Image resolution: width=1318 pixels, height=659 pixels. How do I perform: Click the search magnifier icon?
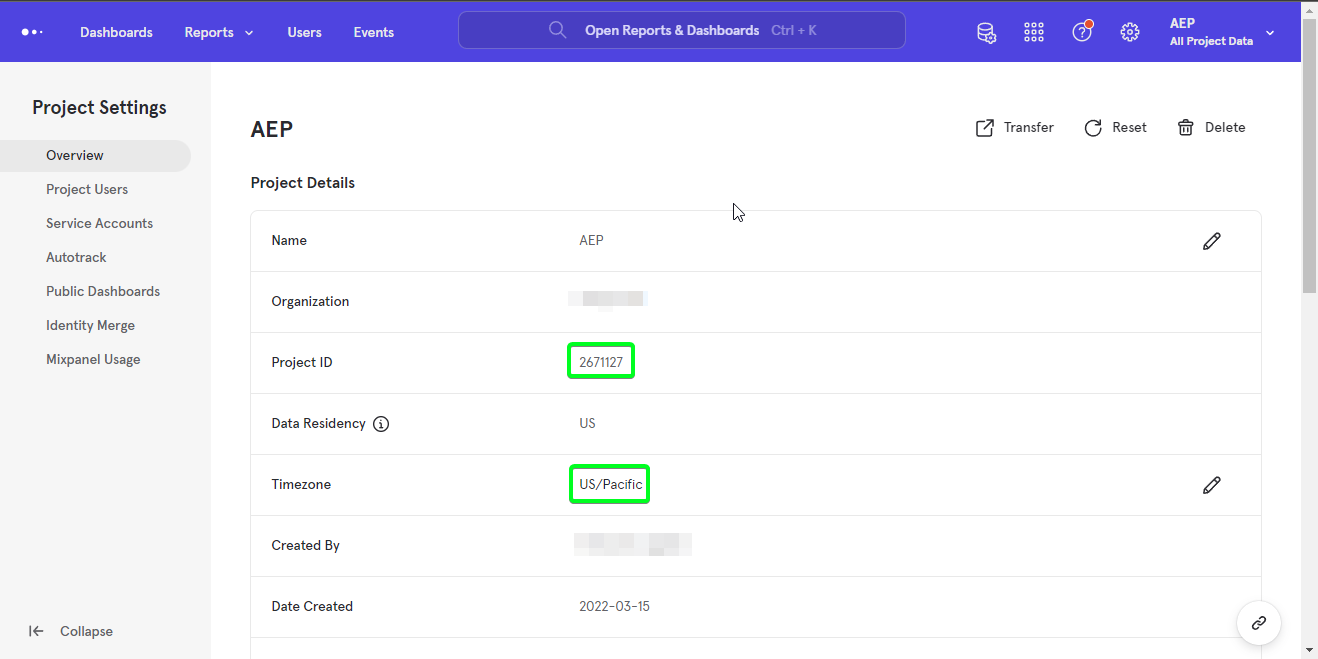tap(558, 30)
